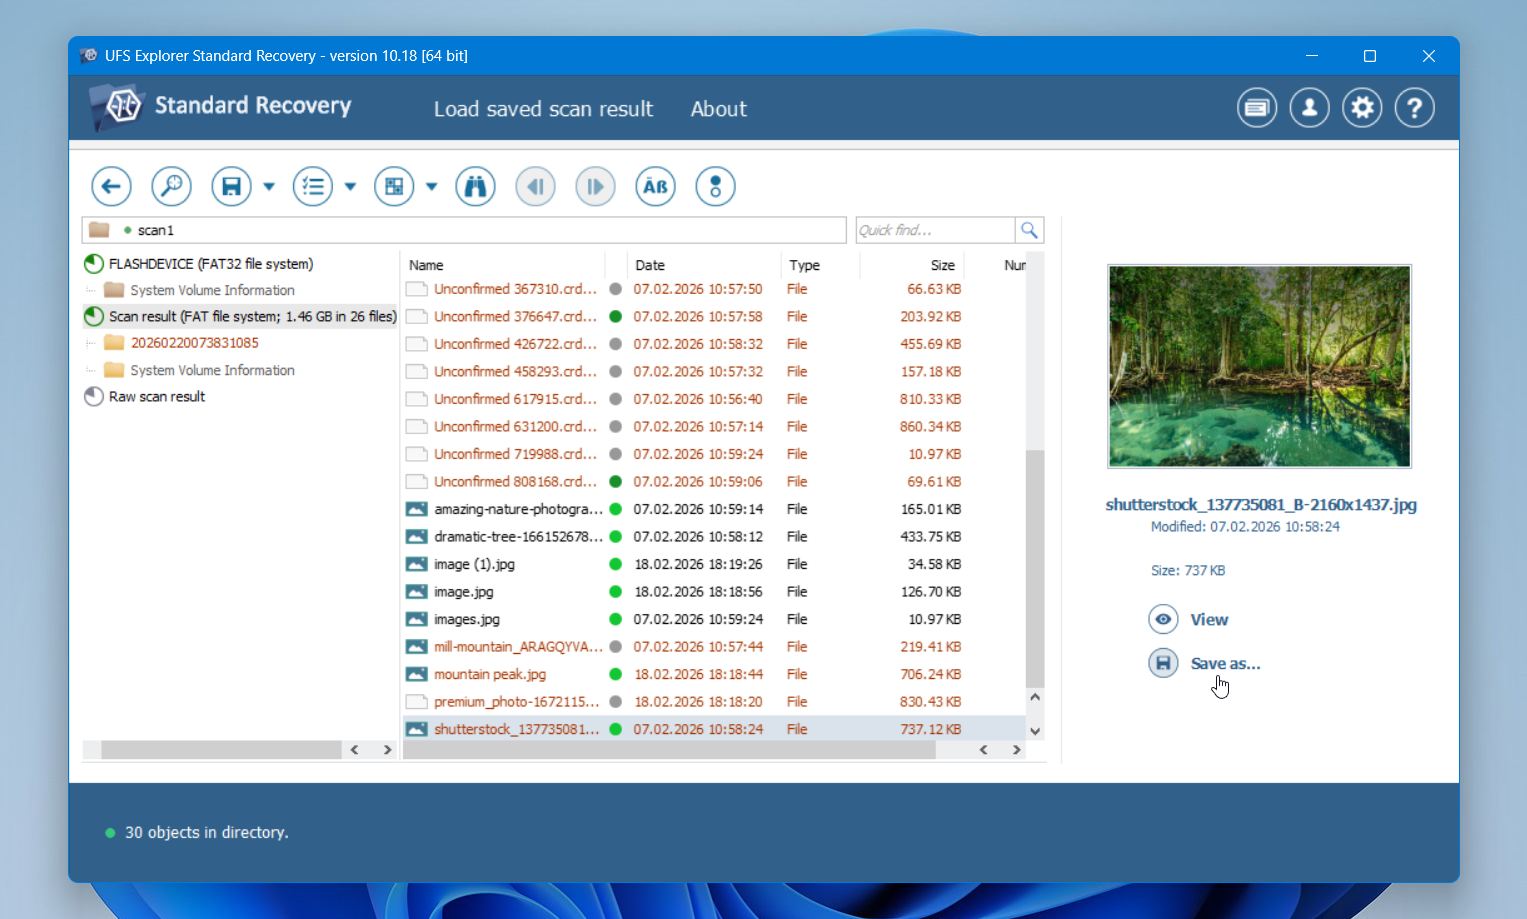Viewport: 1527px width, 919px height.
Task: Select mill-mountain_ARAGQYVA... file
Action: (518, 647)
